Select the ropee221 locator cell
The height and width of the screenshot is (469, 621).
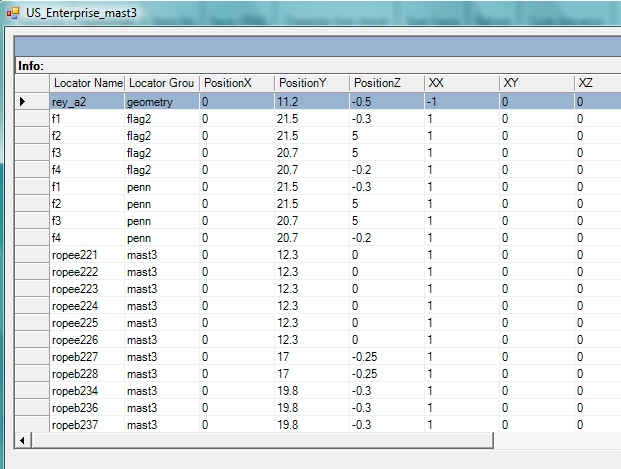(87, 255)
